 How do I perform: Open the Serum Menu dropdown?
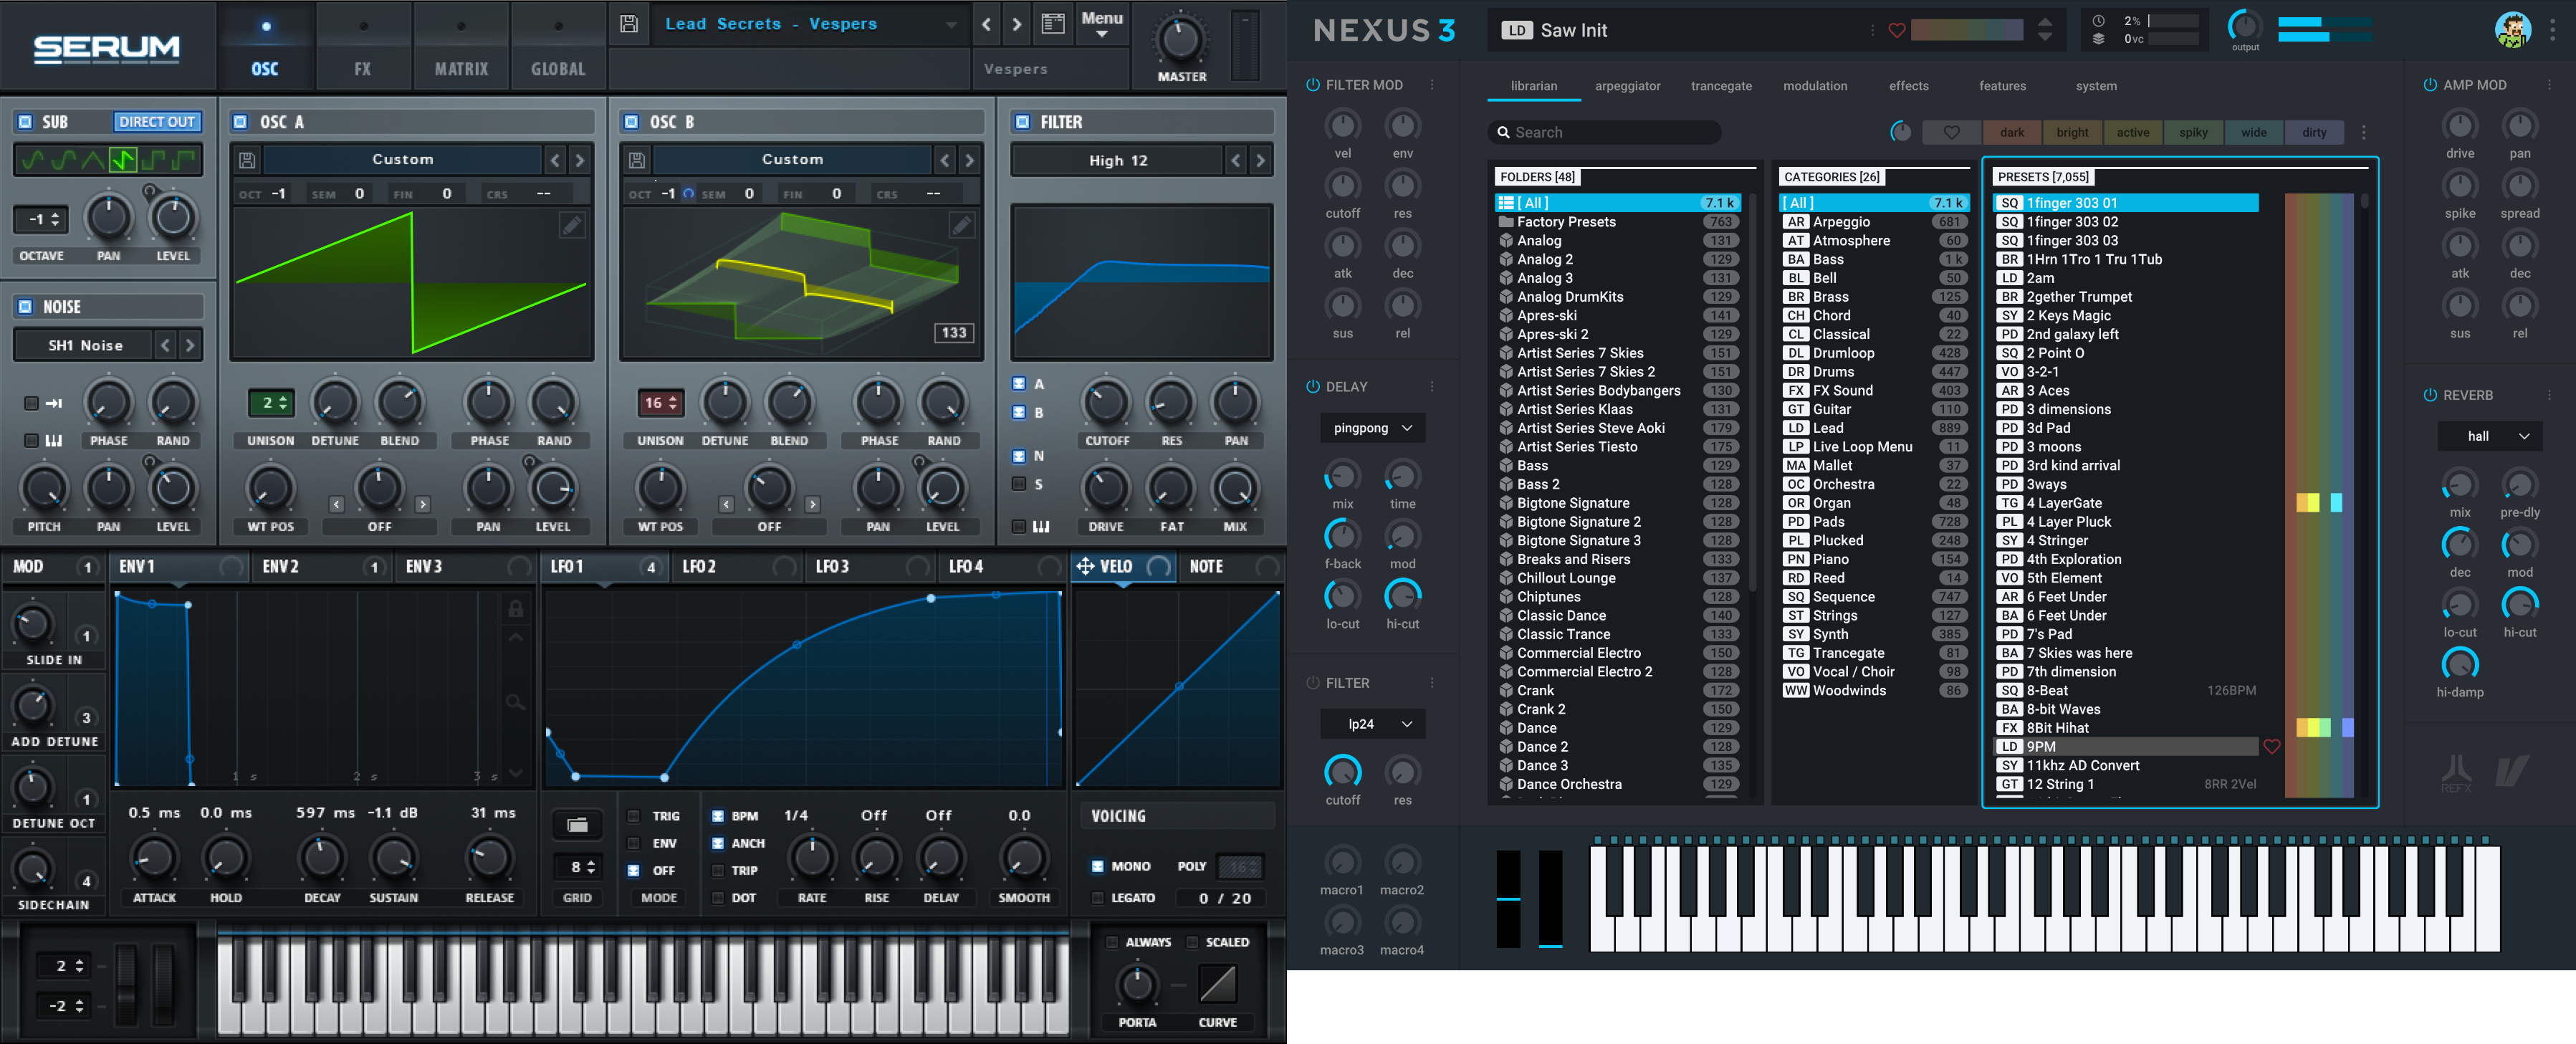[x=1102, y=24]
